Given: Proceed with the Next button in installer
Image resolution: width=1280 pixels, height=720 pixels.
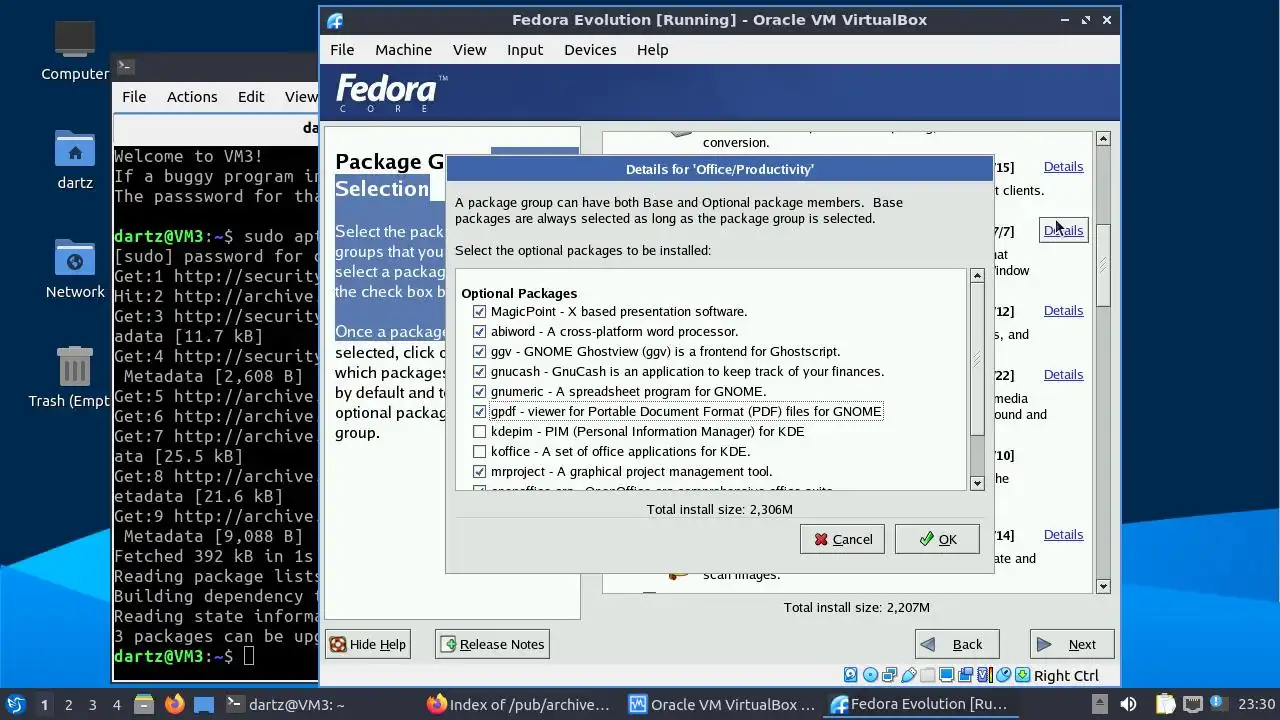Looking at the screenshot, I should [x=1072, y=644].
